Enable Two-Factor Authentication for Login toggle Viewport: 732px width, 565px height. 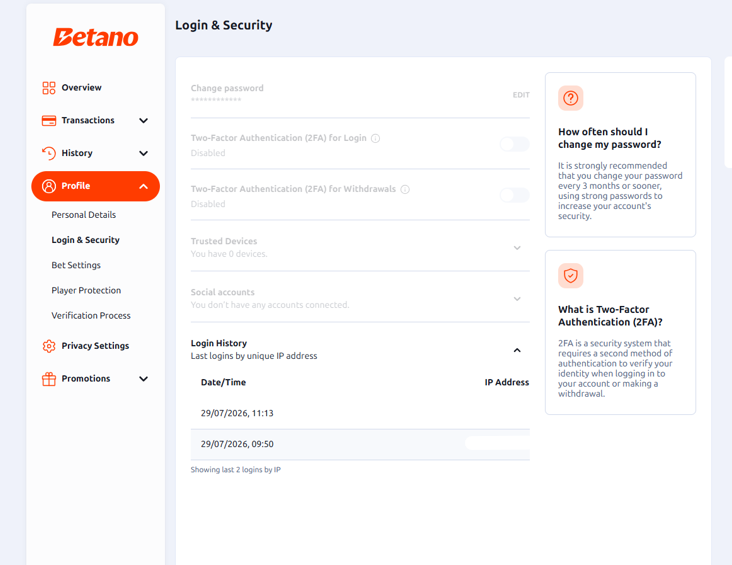pos(514,144)
